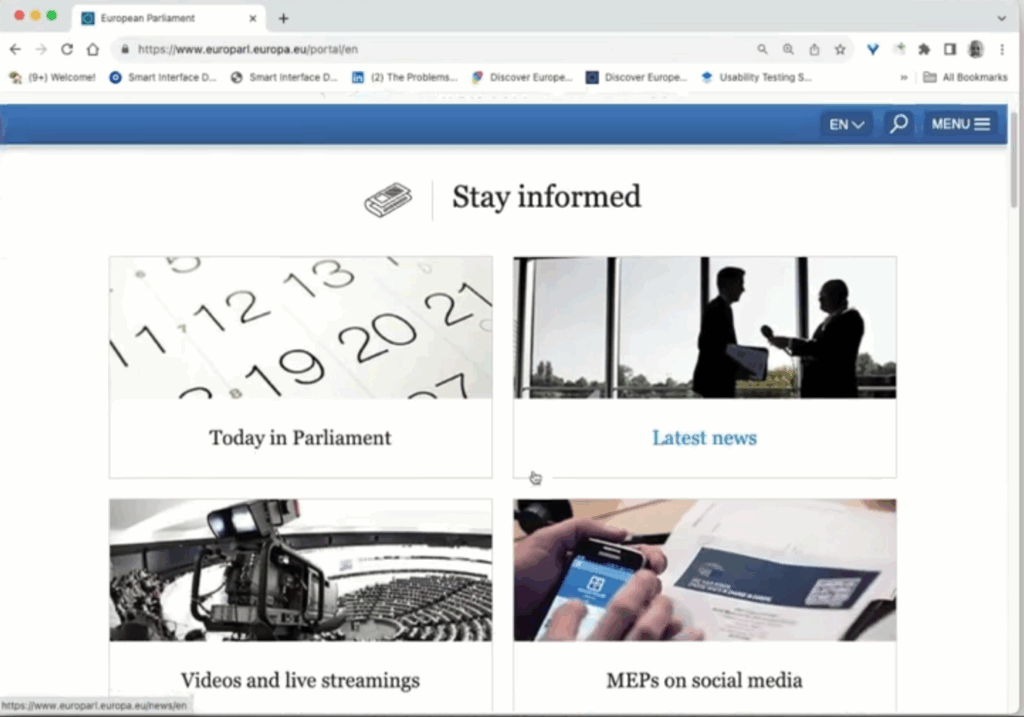Image resolution: width=1024 pixels, height=717 pixels.
Task: Open the browser extensions puzzle icon
Action: click(924, 49)
